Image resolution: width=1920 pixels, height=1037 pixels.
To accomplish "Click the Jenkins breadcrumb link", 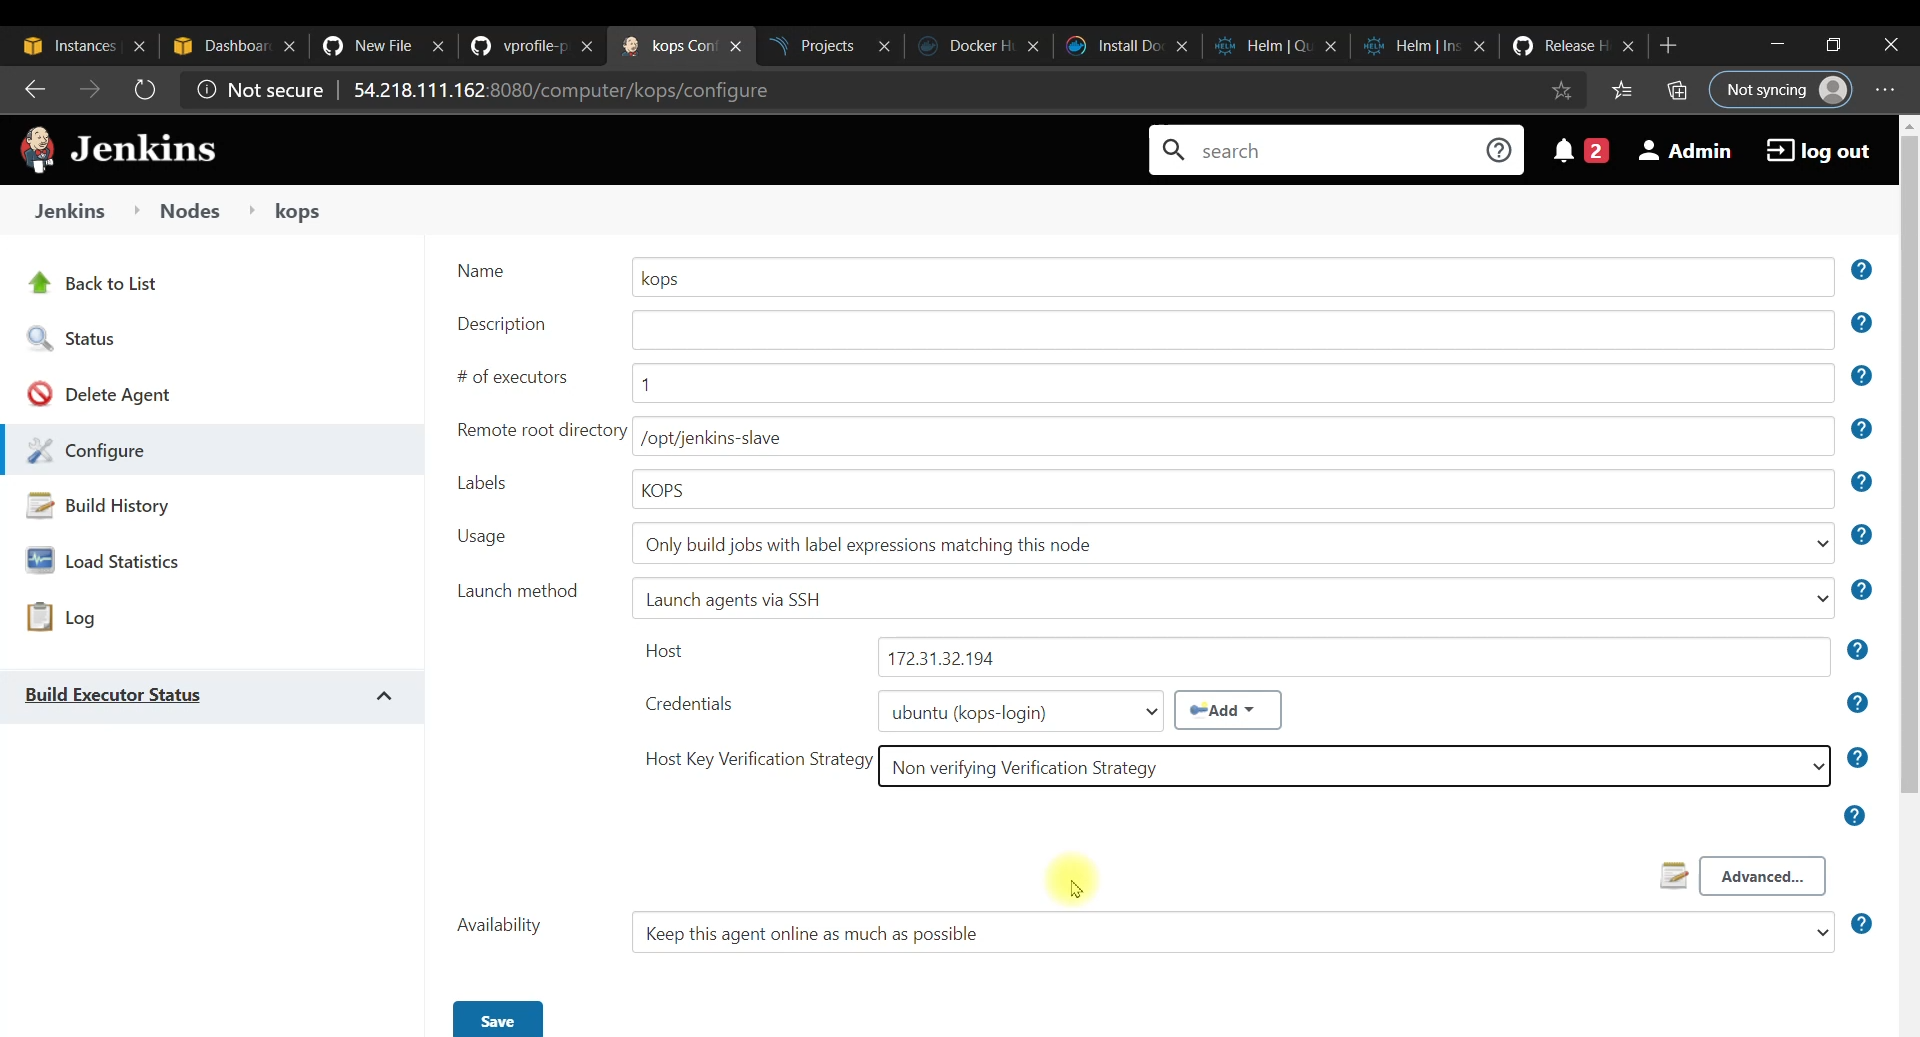I will point(69,211).
